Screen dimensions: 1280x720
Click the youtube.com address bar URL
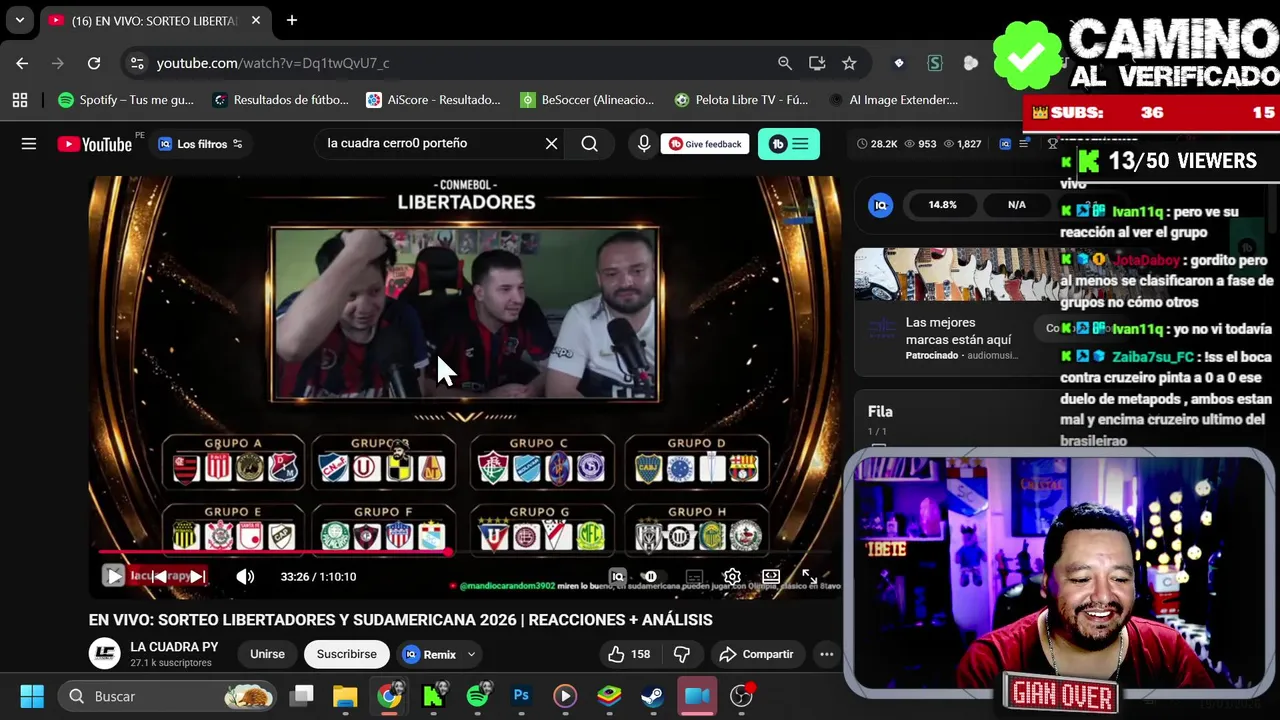pos(273,63)
